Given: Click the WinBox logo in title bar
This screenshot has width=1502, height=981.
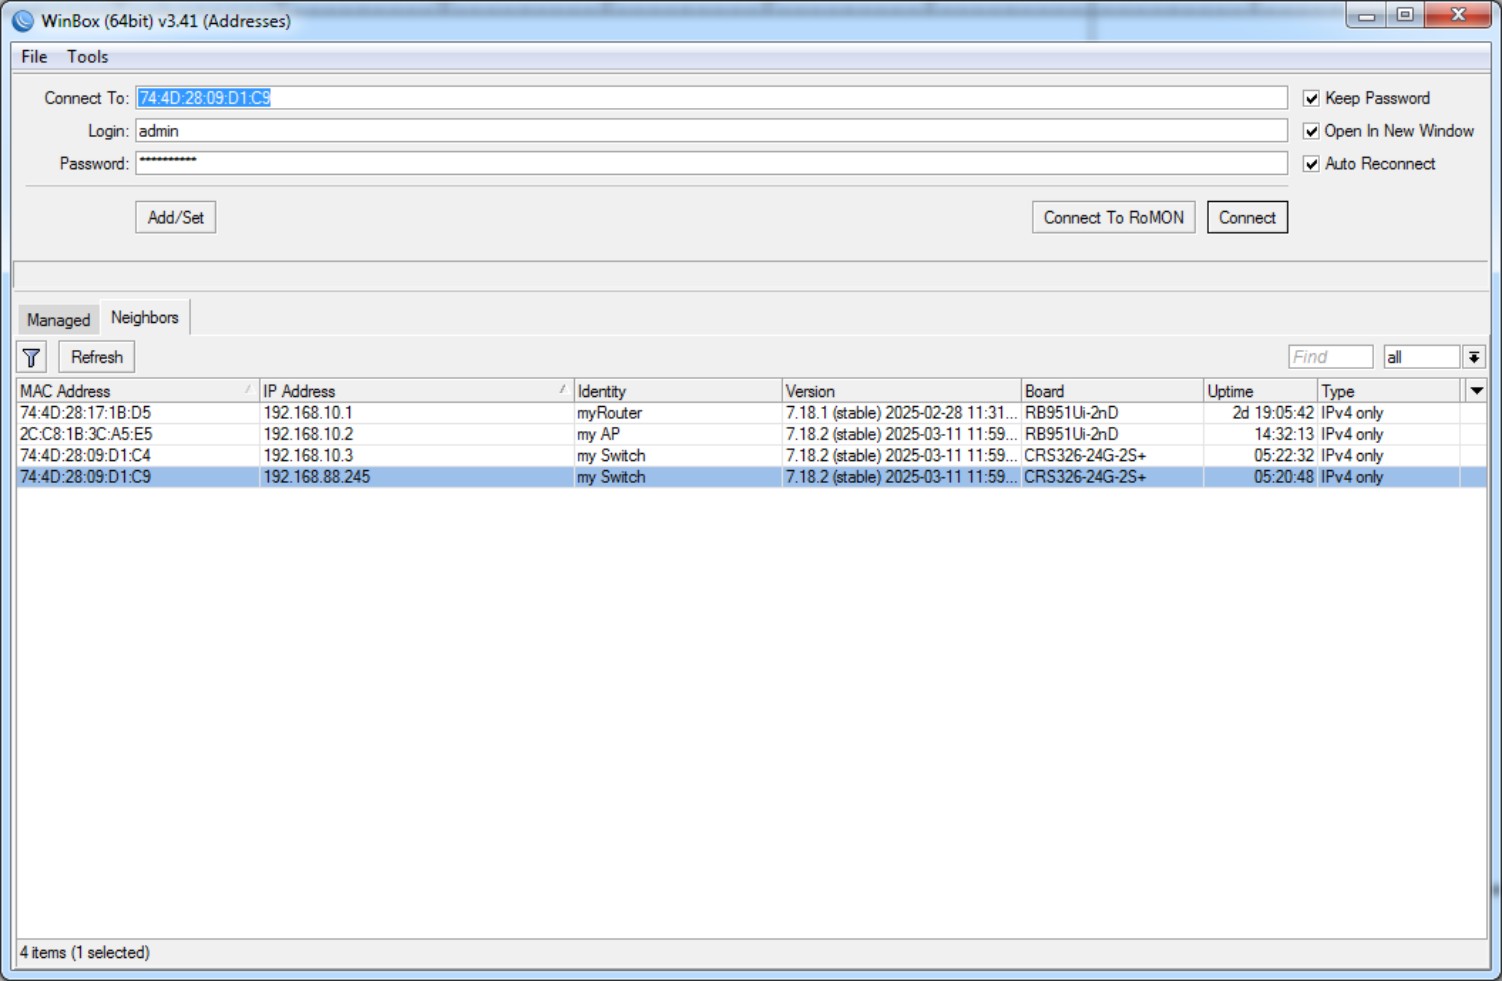Looking at the screenshot, I should pos(22,20).
